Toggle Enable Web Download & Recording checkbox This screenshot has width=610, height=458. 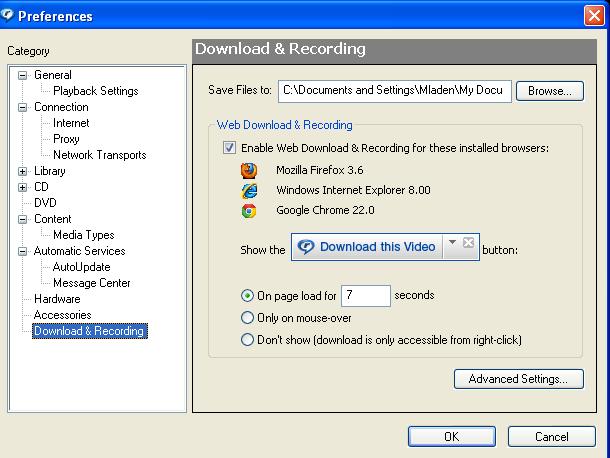click(229, 148)
